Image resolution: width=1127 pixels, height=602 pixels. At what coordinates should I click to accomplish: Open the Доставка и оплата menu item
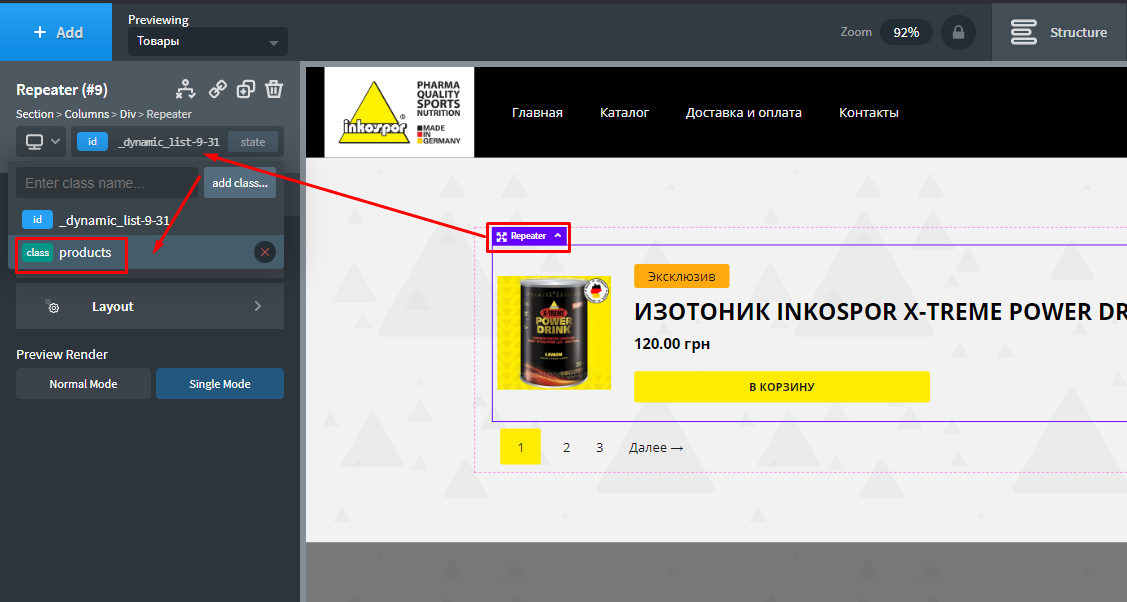pyautogui.click(x=743, y=113)
